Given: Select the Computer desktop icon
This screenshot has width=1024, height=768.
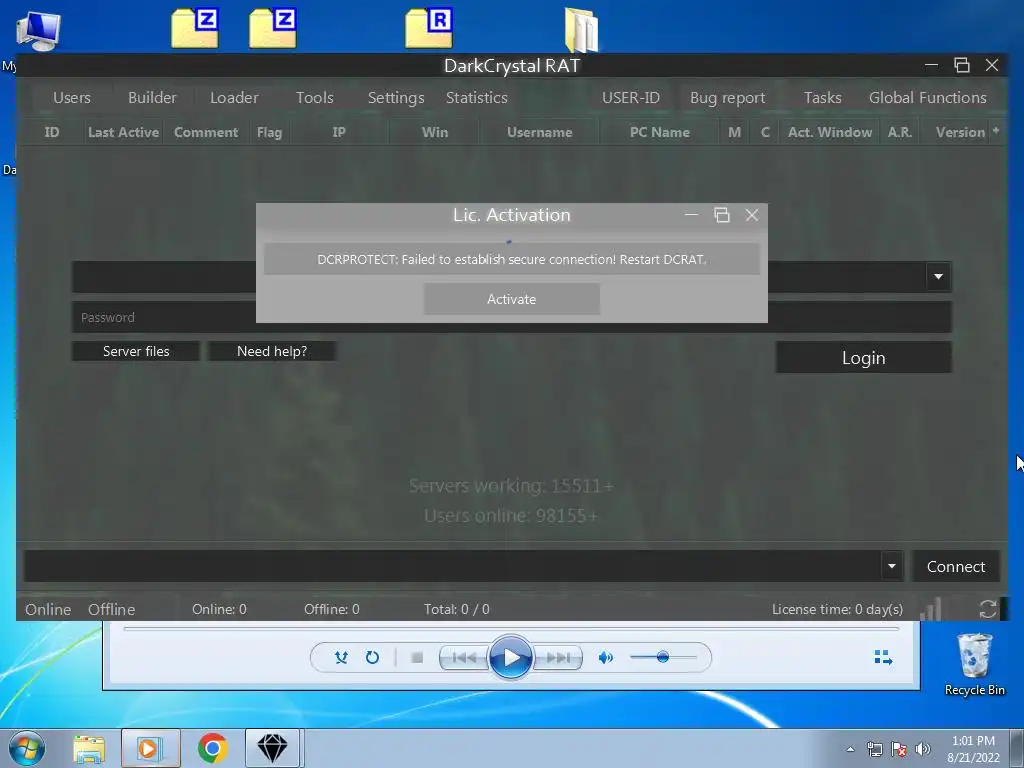Looking at the screenshot, I should 38,31.
